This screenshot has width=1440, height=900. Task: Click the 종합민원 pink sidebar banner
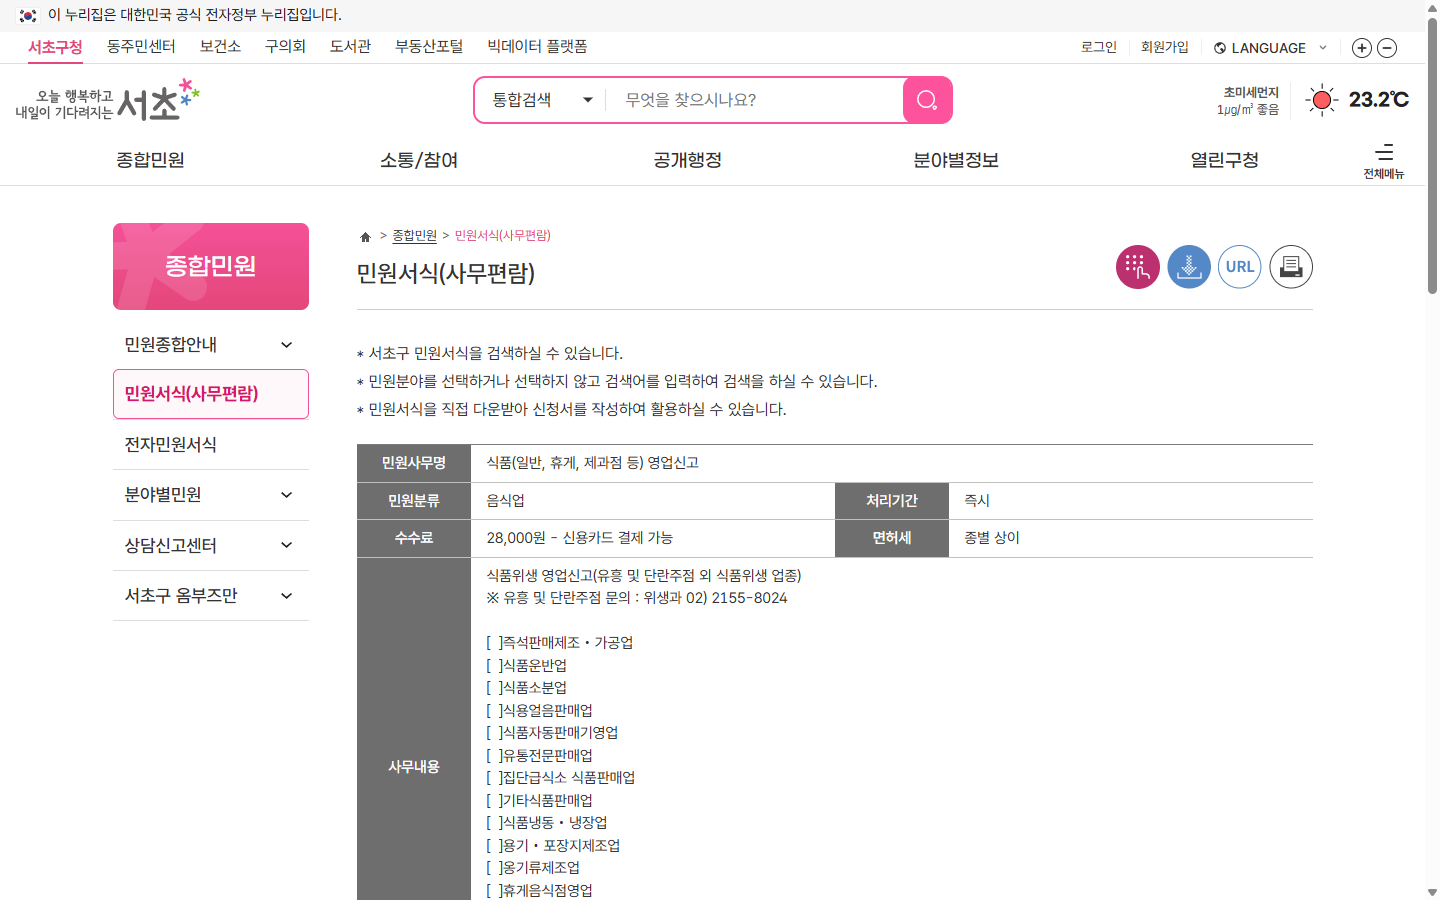(211, 266)
